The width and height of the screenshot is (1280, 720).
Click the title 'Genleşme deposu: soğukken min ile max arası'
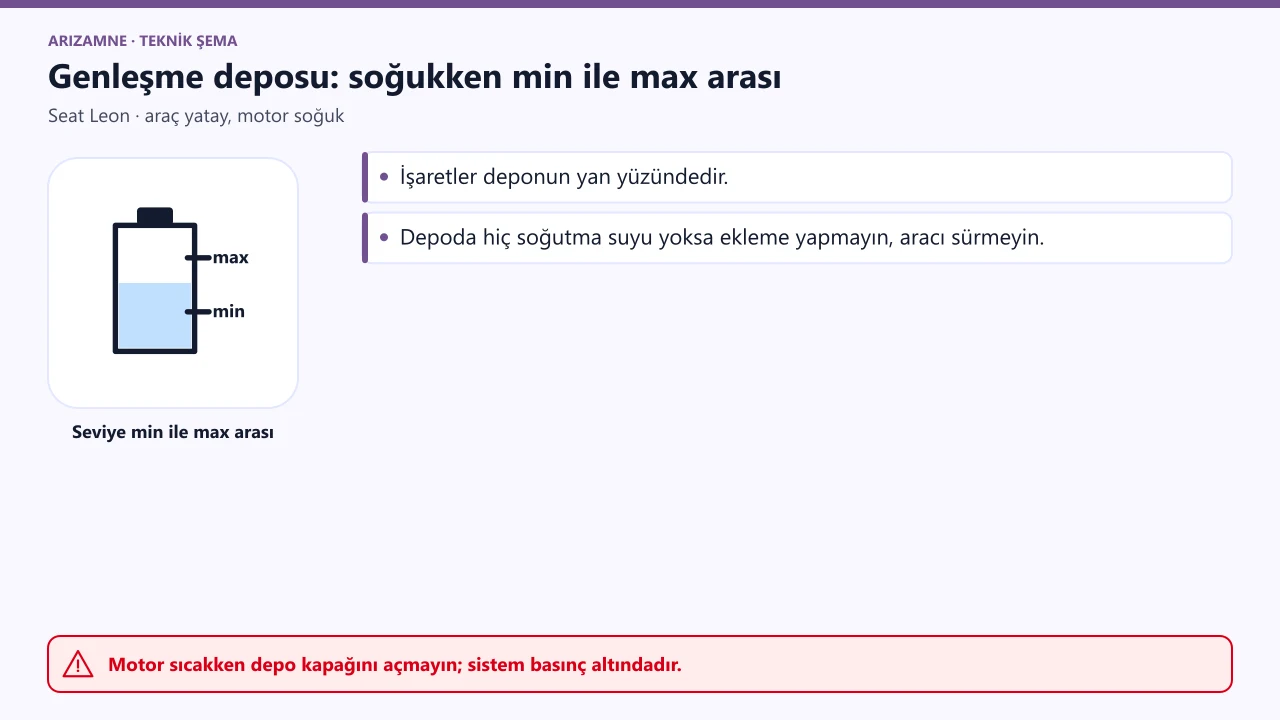click(415, 77)
